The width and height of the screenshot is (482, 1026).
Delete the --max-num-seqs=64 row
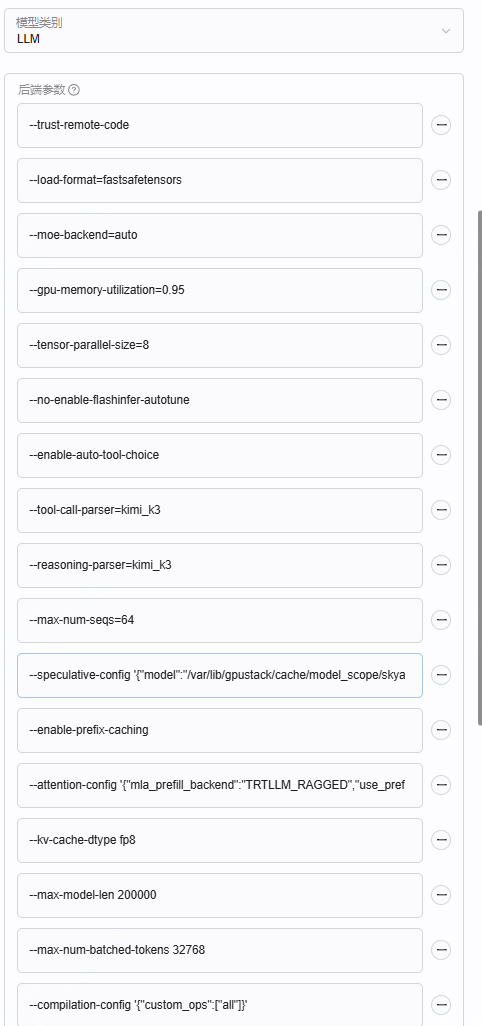pyautogui.click(x=441, y=619)
